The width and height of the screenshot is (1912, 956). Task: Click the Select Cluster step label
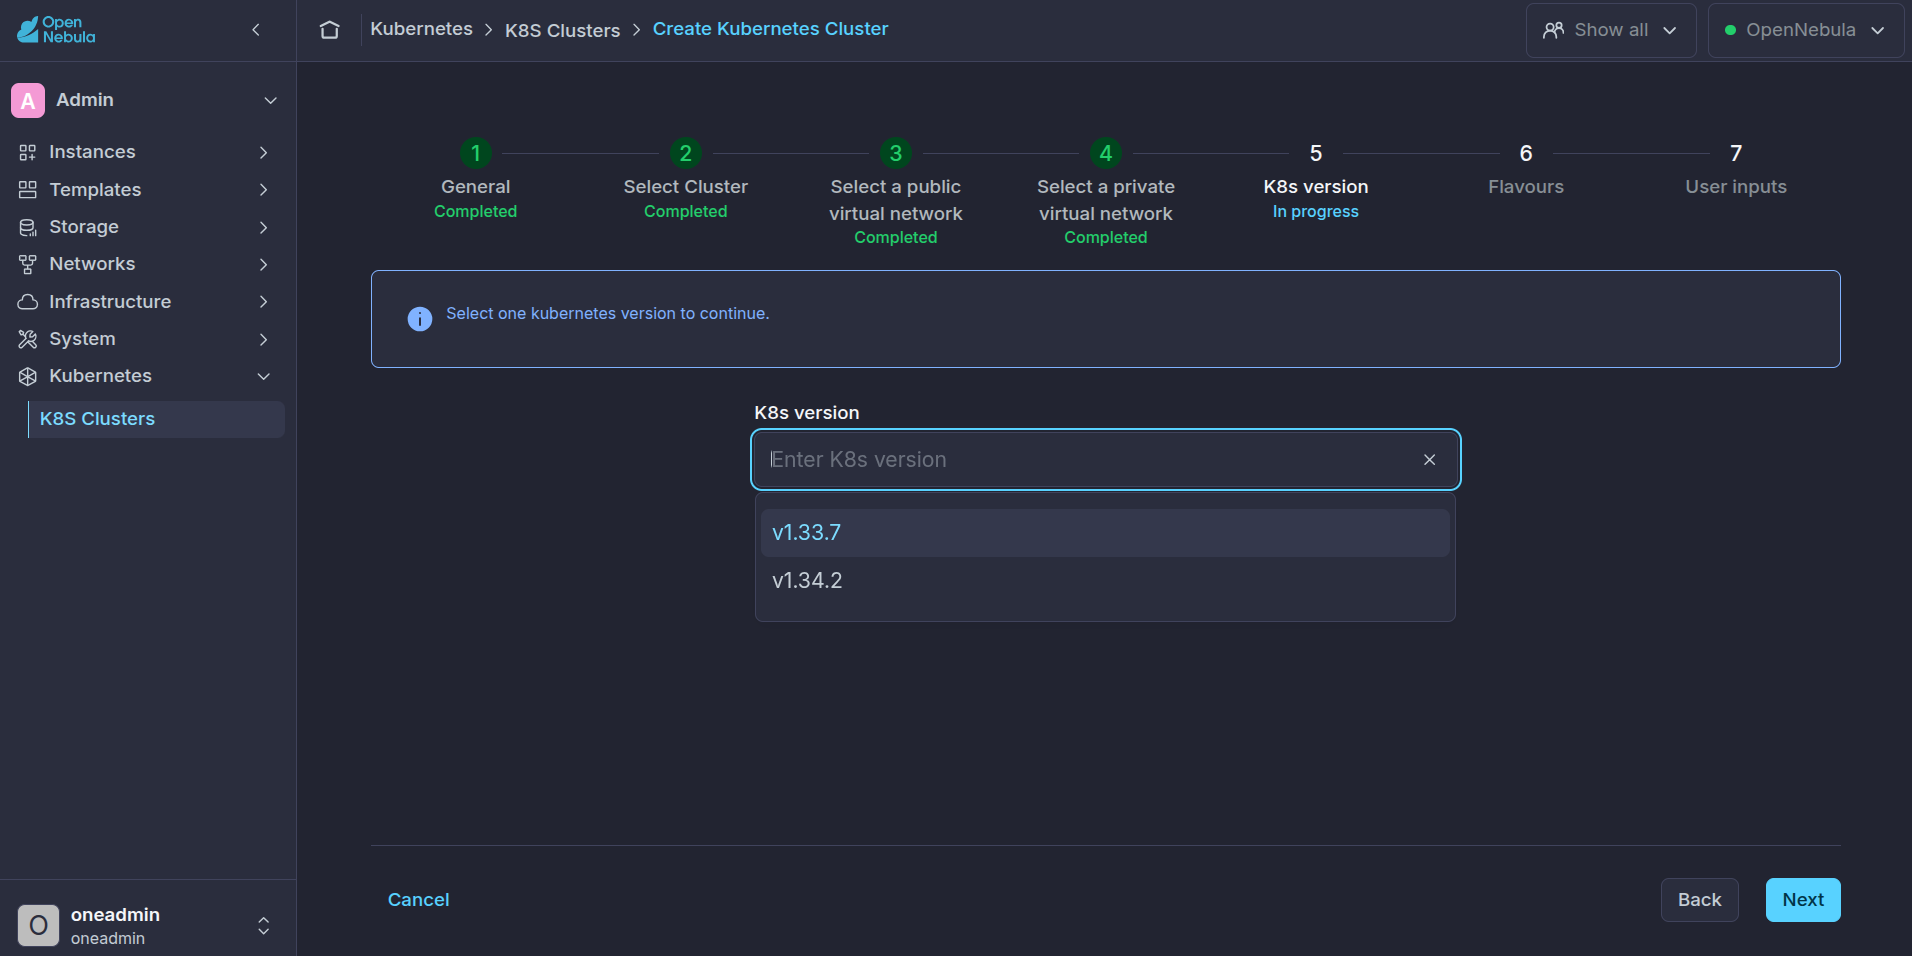[686, 187]
